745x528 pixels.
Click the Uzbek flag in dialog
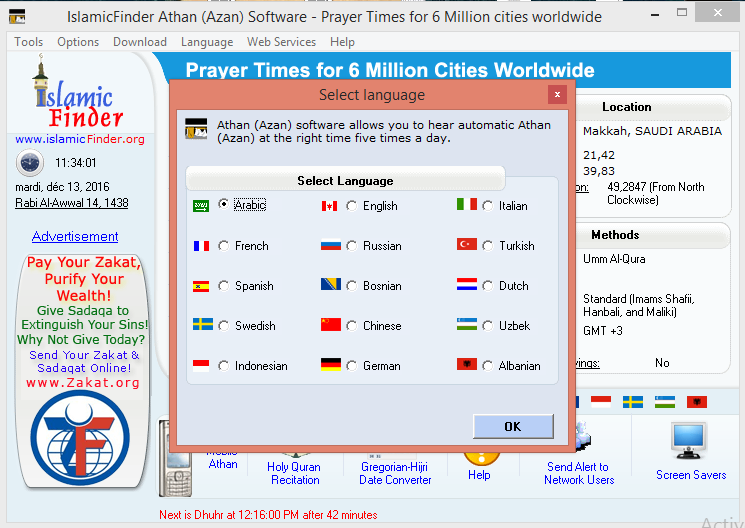(x=467, y=324)
